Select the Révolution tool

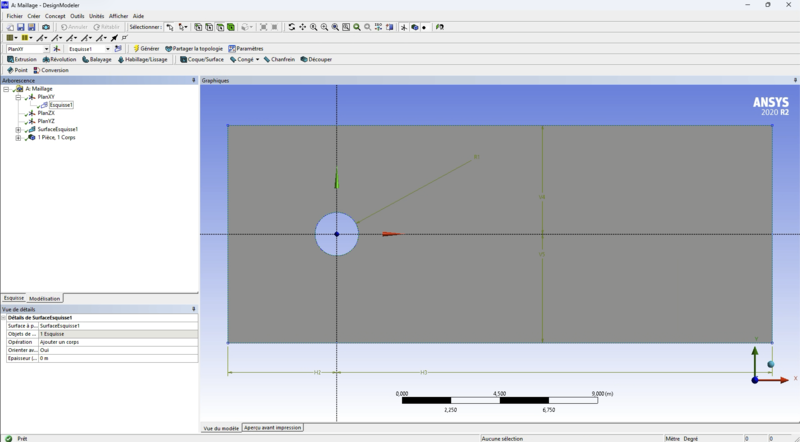(59, 60)
